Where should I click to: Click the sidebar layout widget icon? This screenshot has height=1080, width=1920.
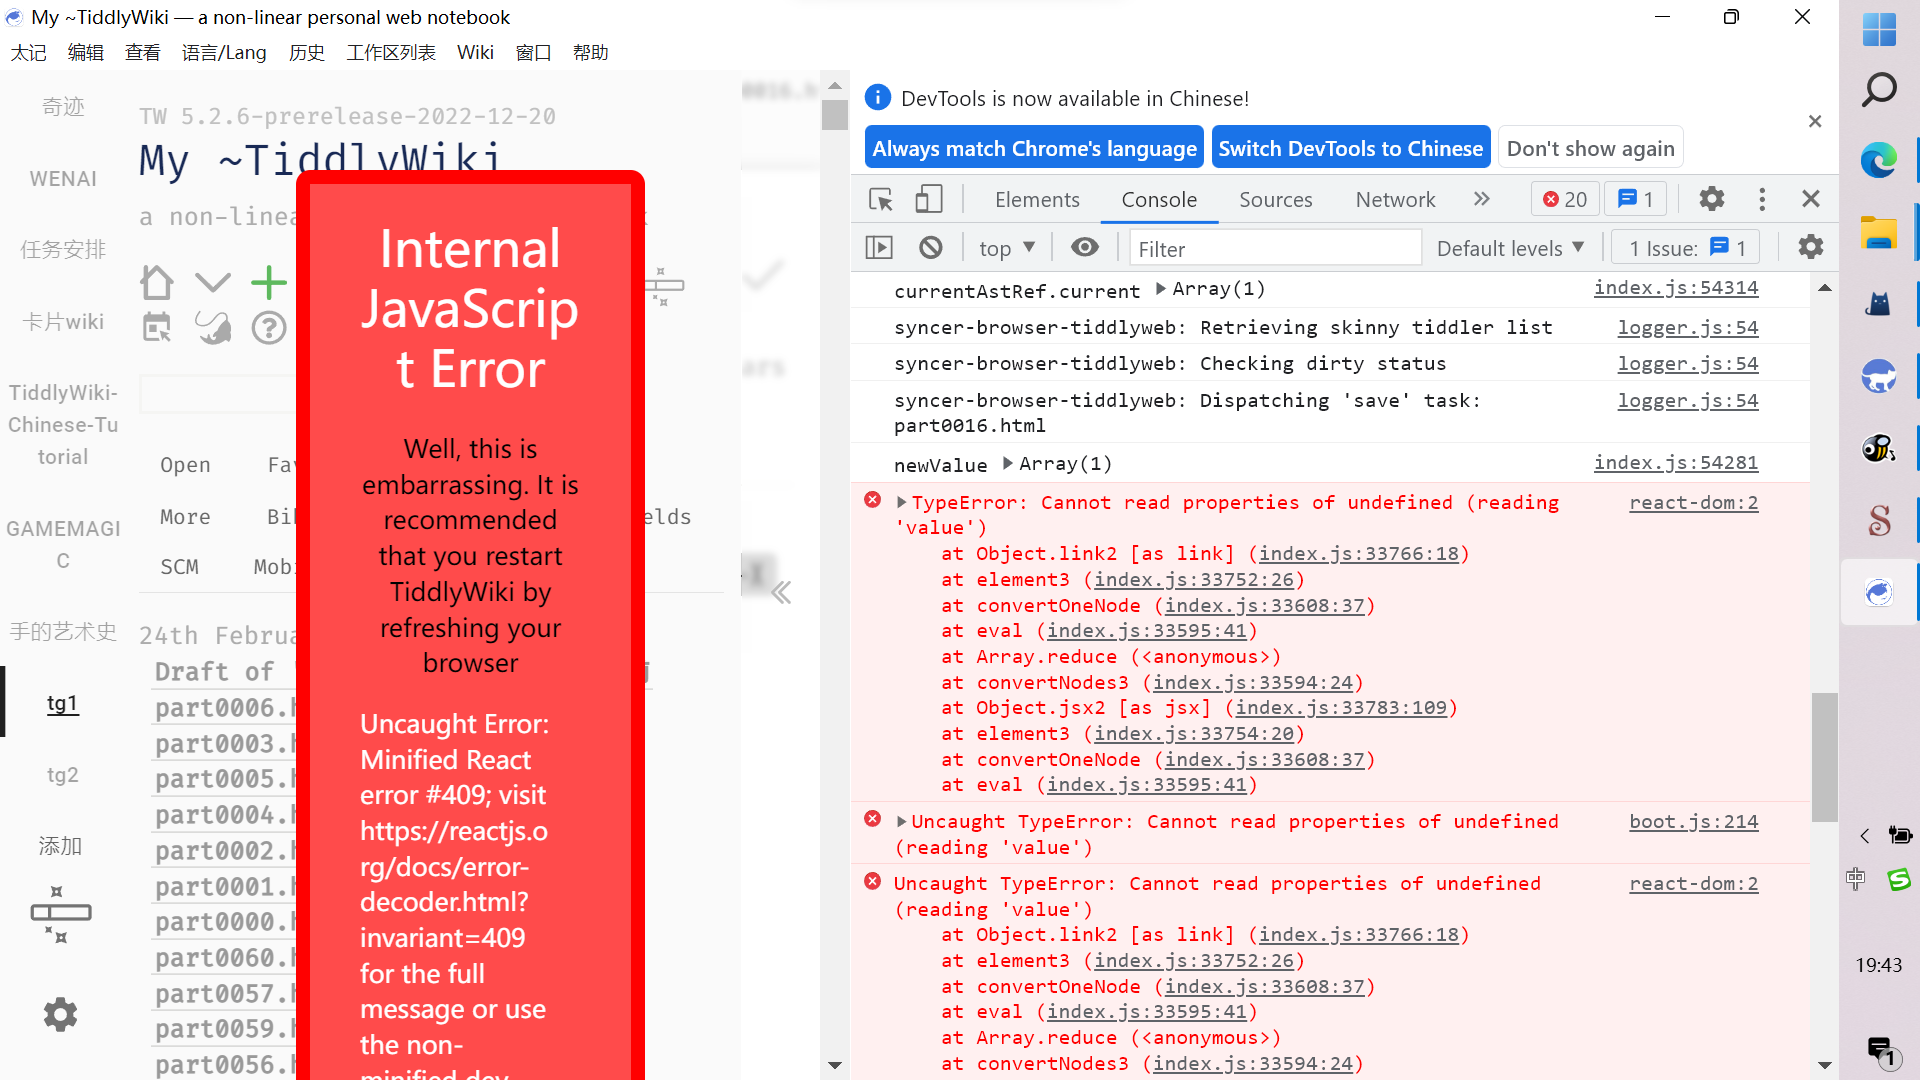tap(61, 913)
